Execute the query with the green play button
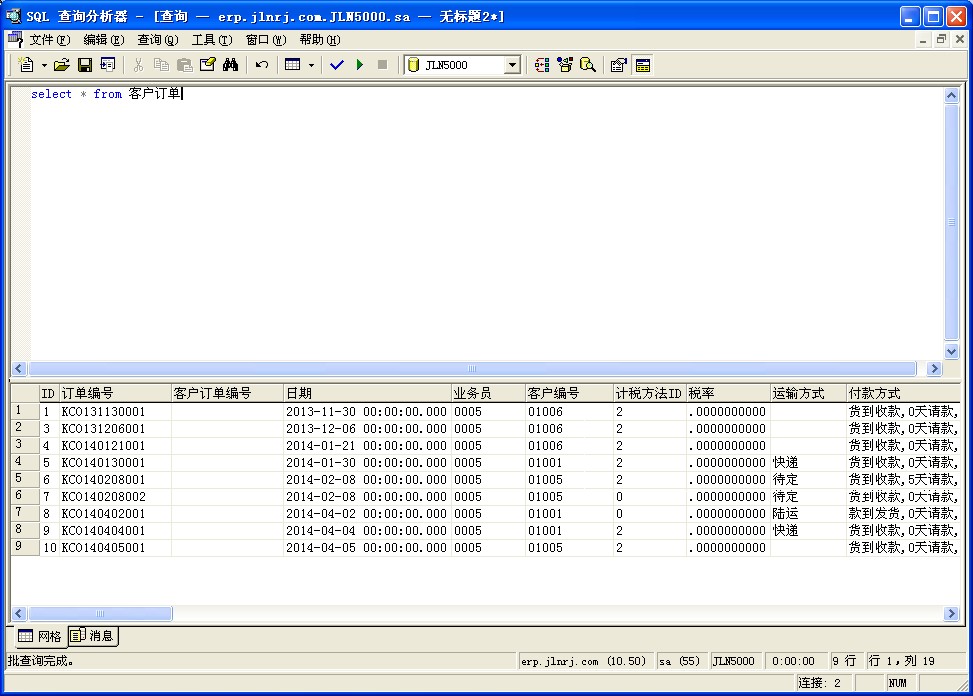This screenshot has height=696, width=973. point(359,65)
